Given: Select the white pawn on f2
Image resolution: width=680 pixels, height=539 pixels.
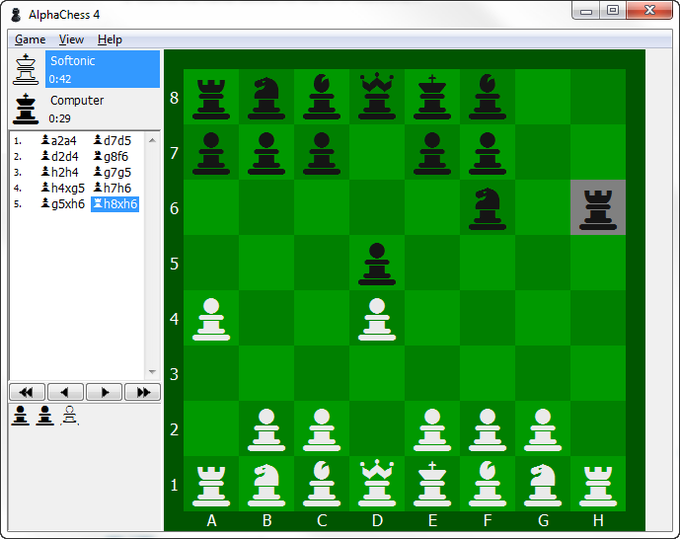Looking at the screenshot, I should coord(487,429).
